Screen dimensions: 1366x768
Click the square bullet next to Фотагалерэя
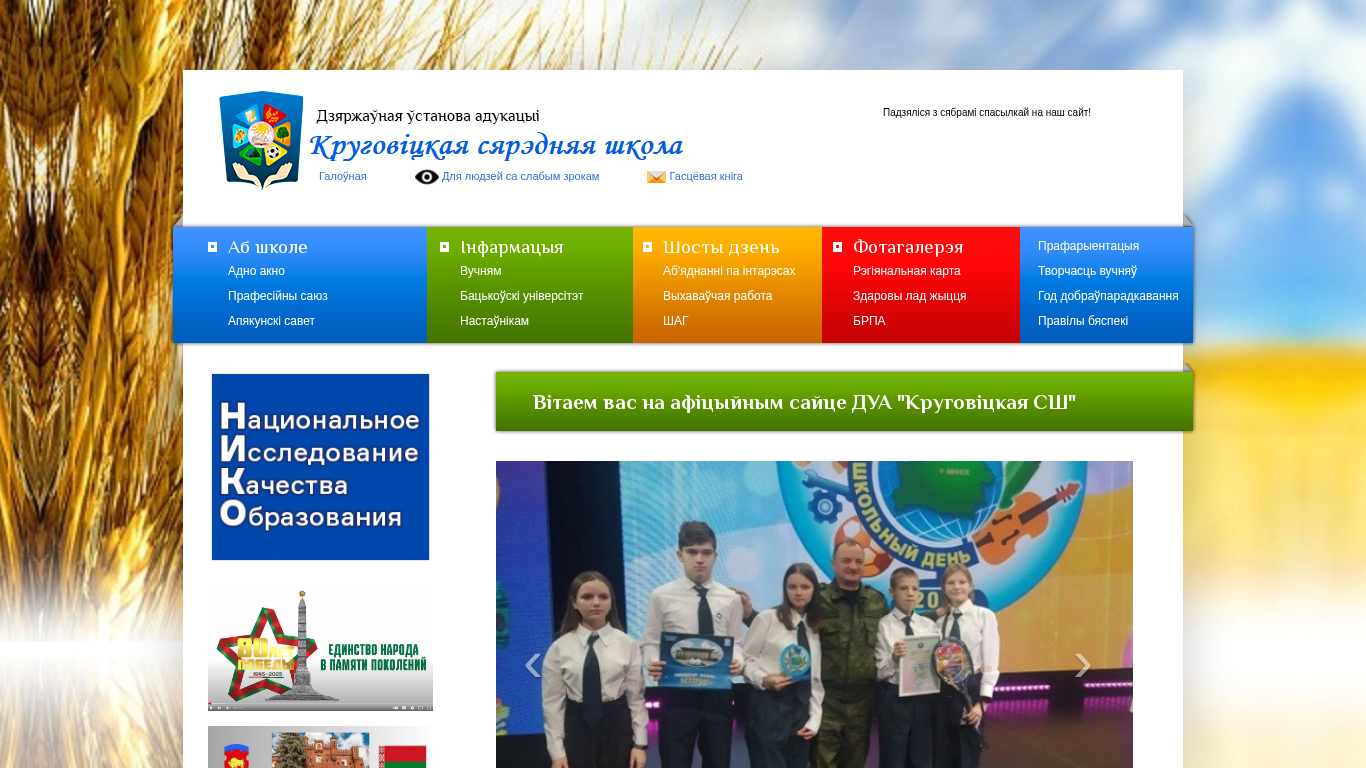pos(837,247)
